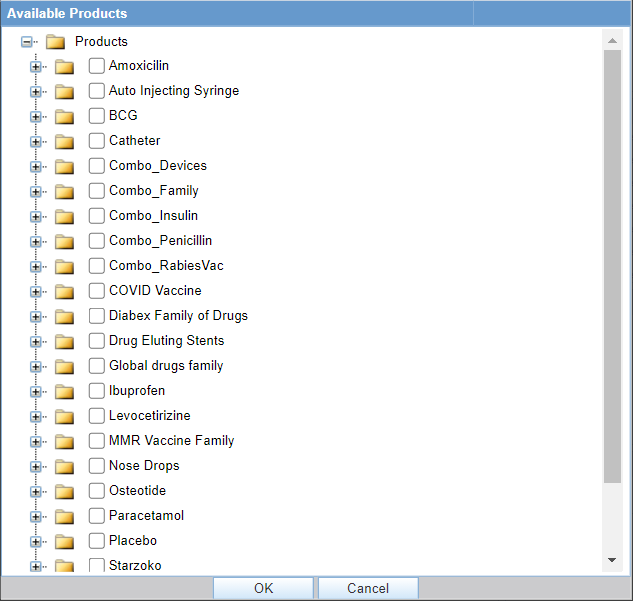The image size is (633, 601).
Task: Click the Paracetamol folder icon
Action: (x=64, y=517)
